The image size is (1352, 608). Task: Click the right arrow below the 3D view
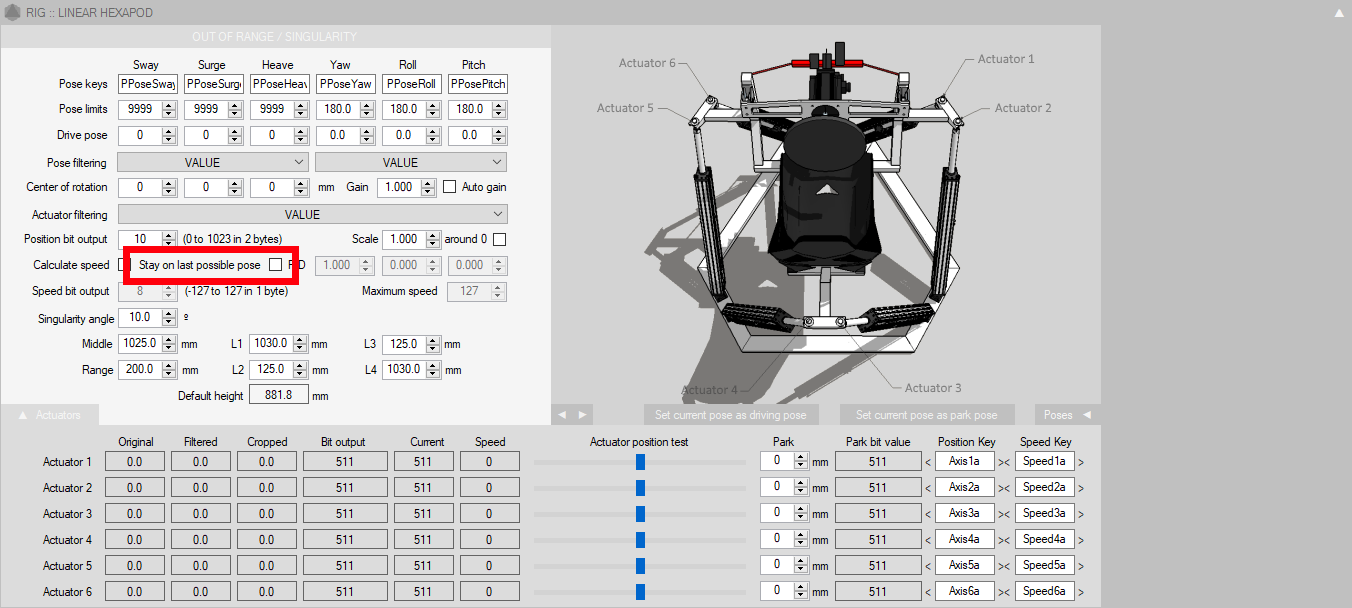point(582,414)
